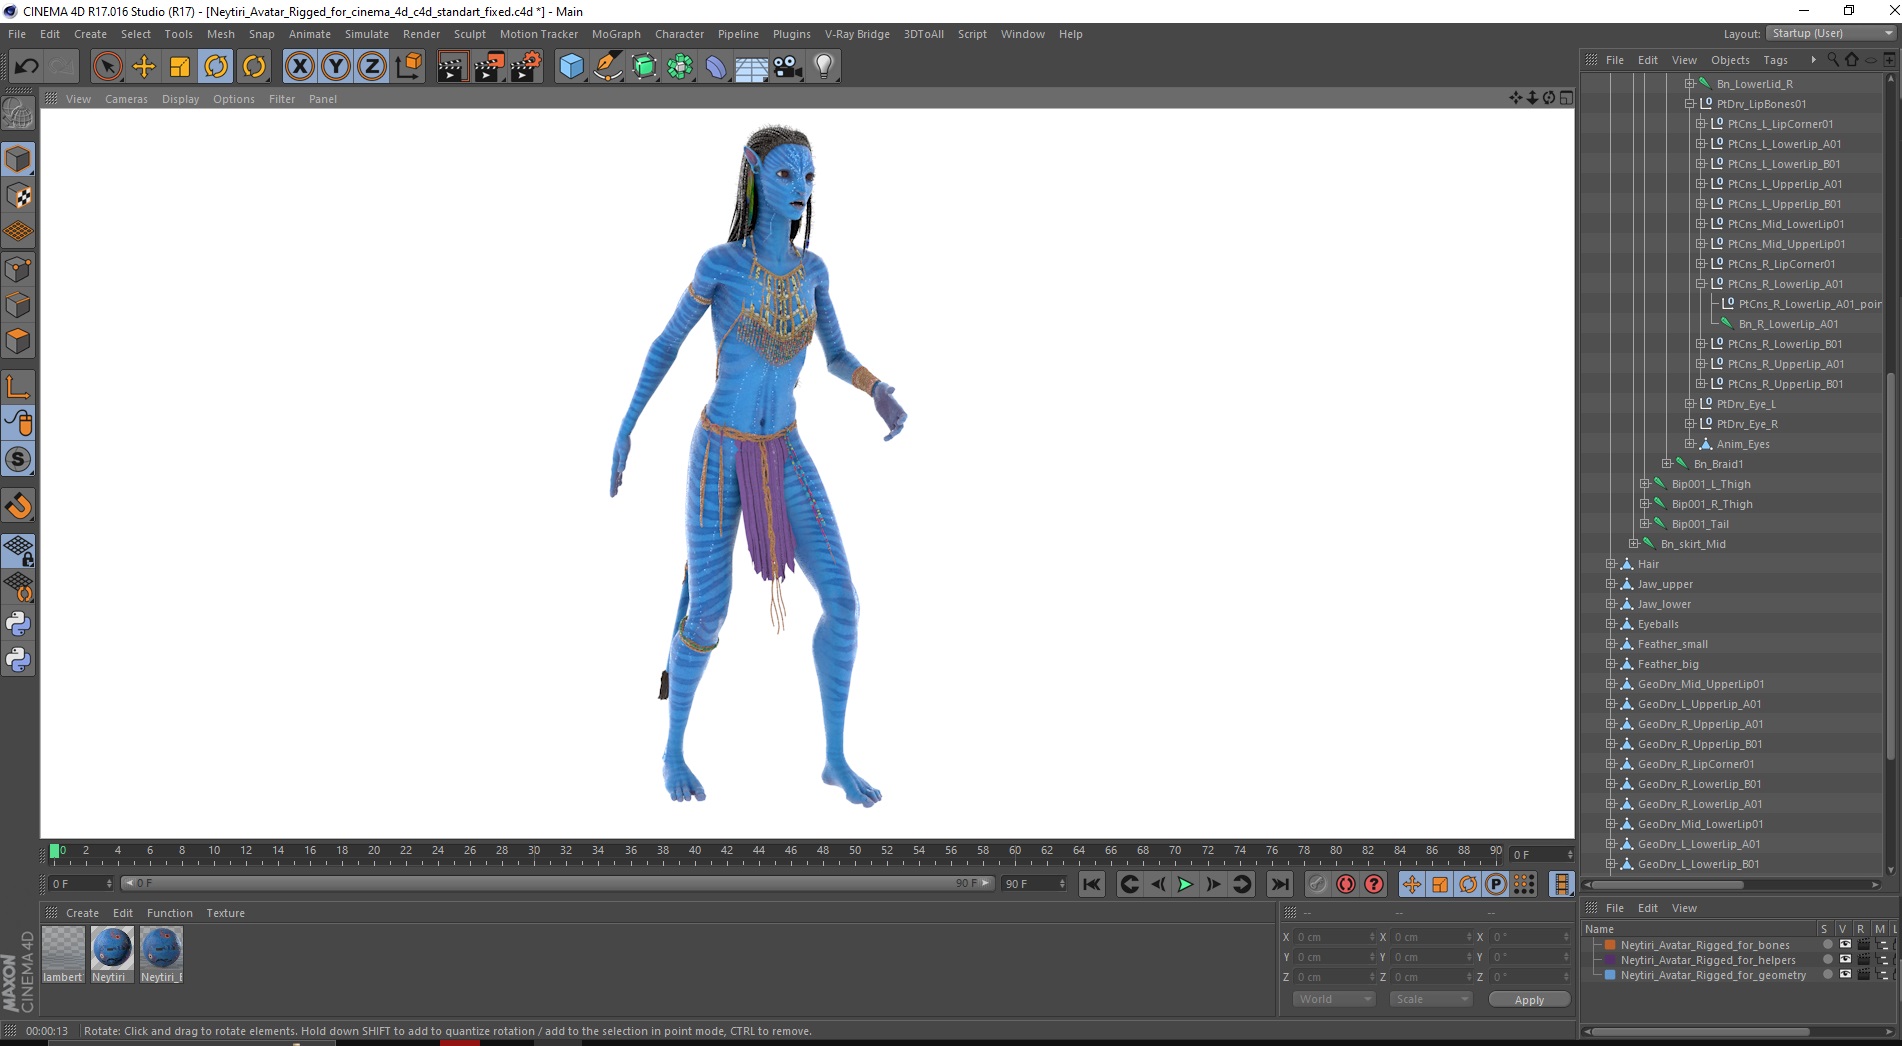Screen dimensions: 1902x1046
Task: Expand Bip001_L_Thigh node
Action: click(x=1645, y=484)
